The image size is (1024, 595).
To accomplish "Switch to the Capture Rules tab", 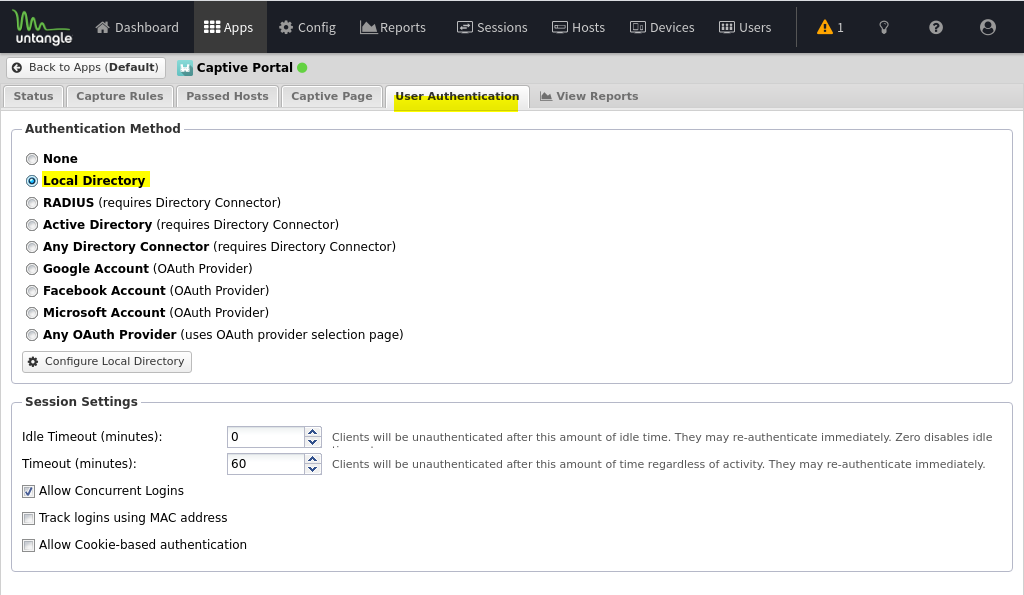I will (120, 96).
